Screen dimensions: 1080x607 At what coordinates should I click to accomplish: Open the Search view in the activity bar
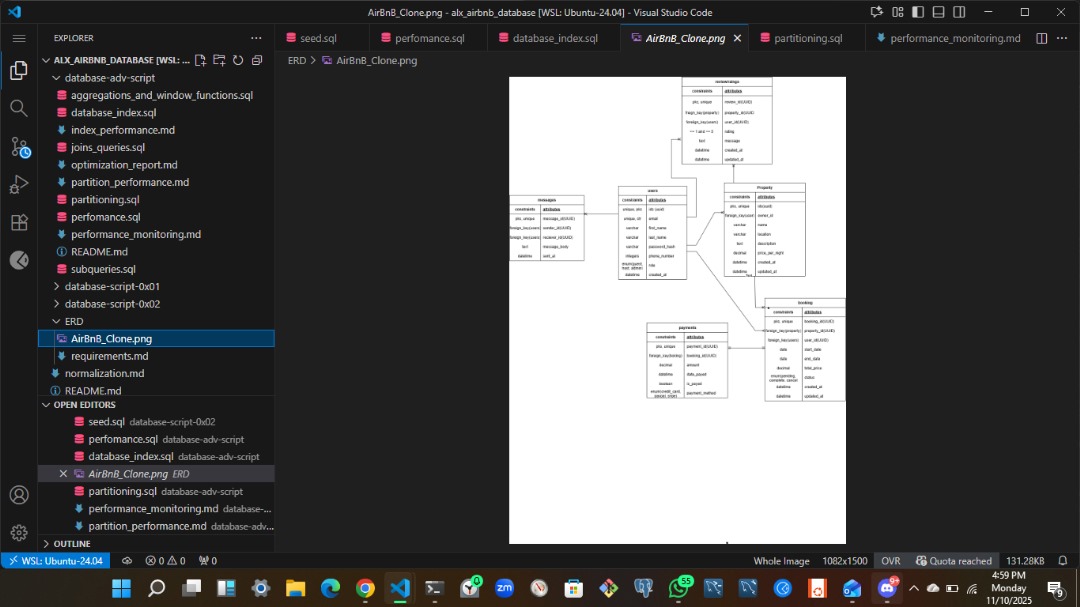click(x=18, y=109)
